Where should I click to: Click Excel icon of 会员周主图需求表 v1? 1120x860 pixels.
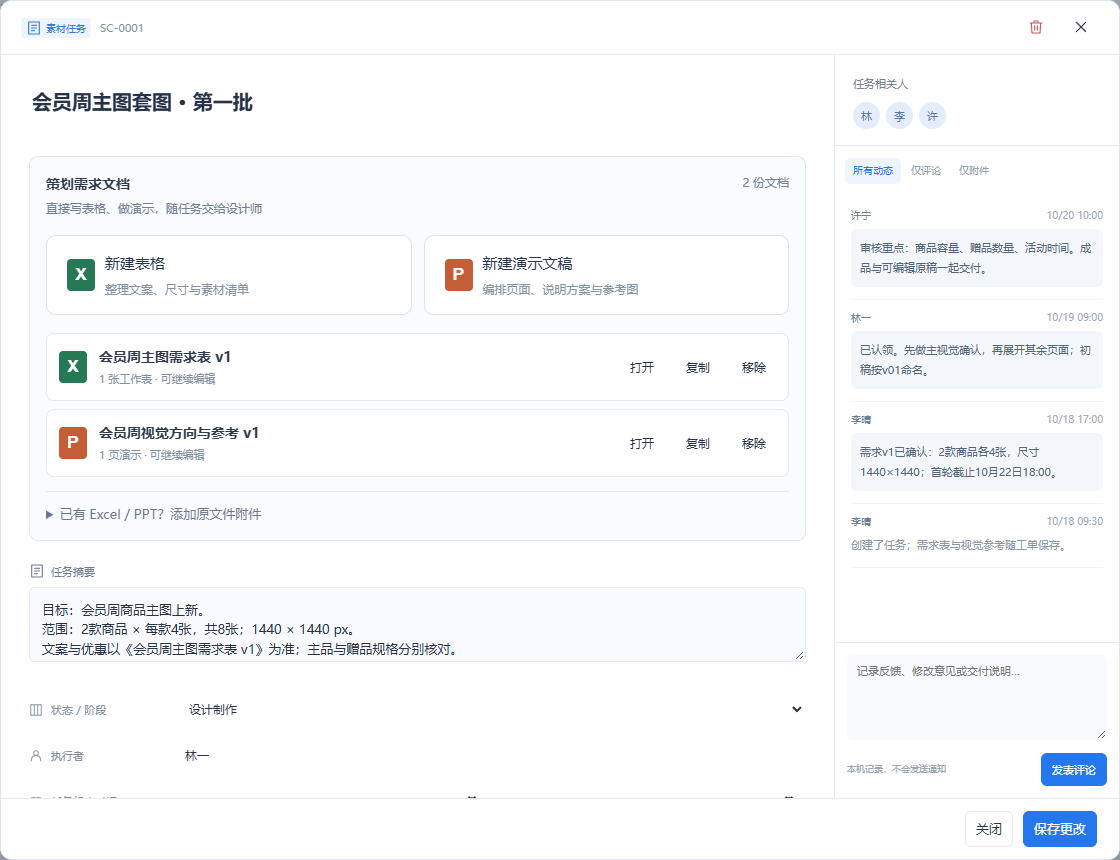point(73,366)
